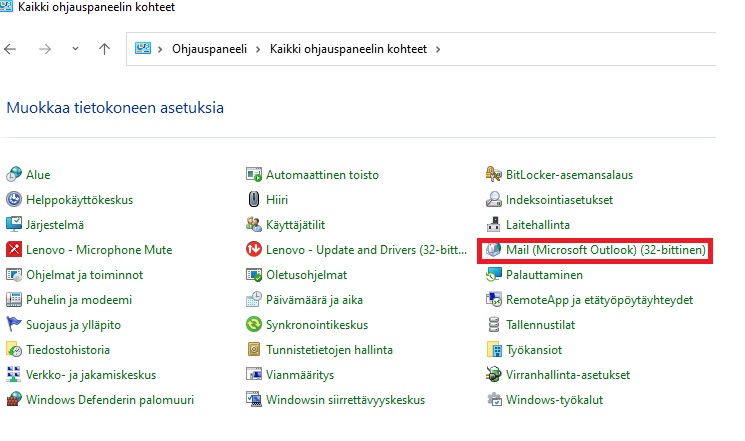Screen dimensions: 745x441
Task: Open the Tiedostohistoria link
Action: [68, 350]
